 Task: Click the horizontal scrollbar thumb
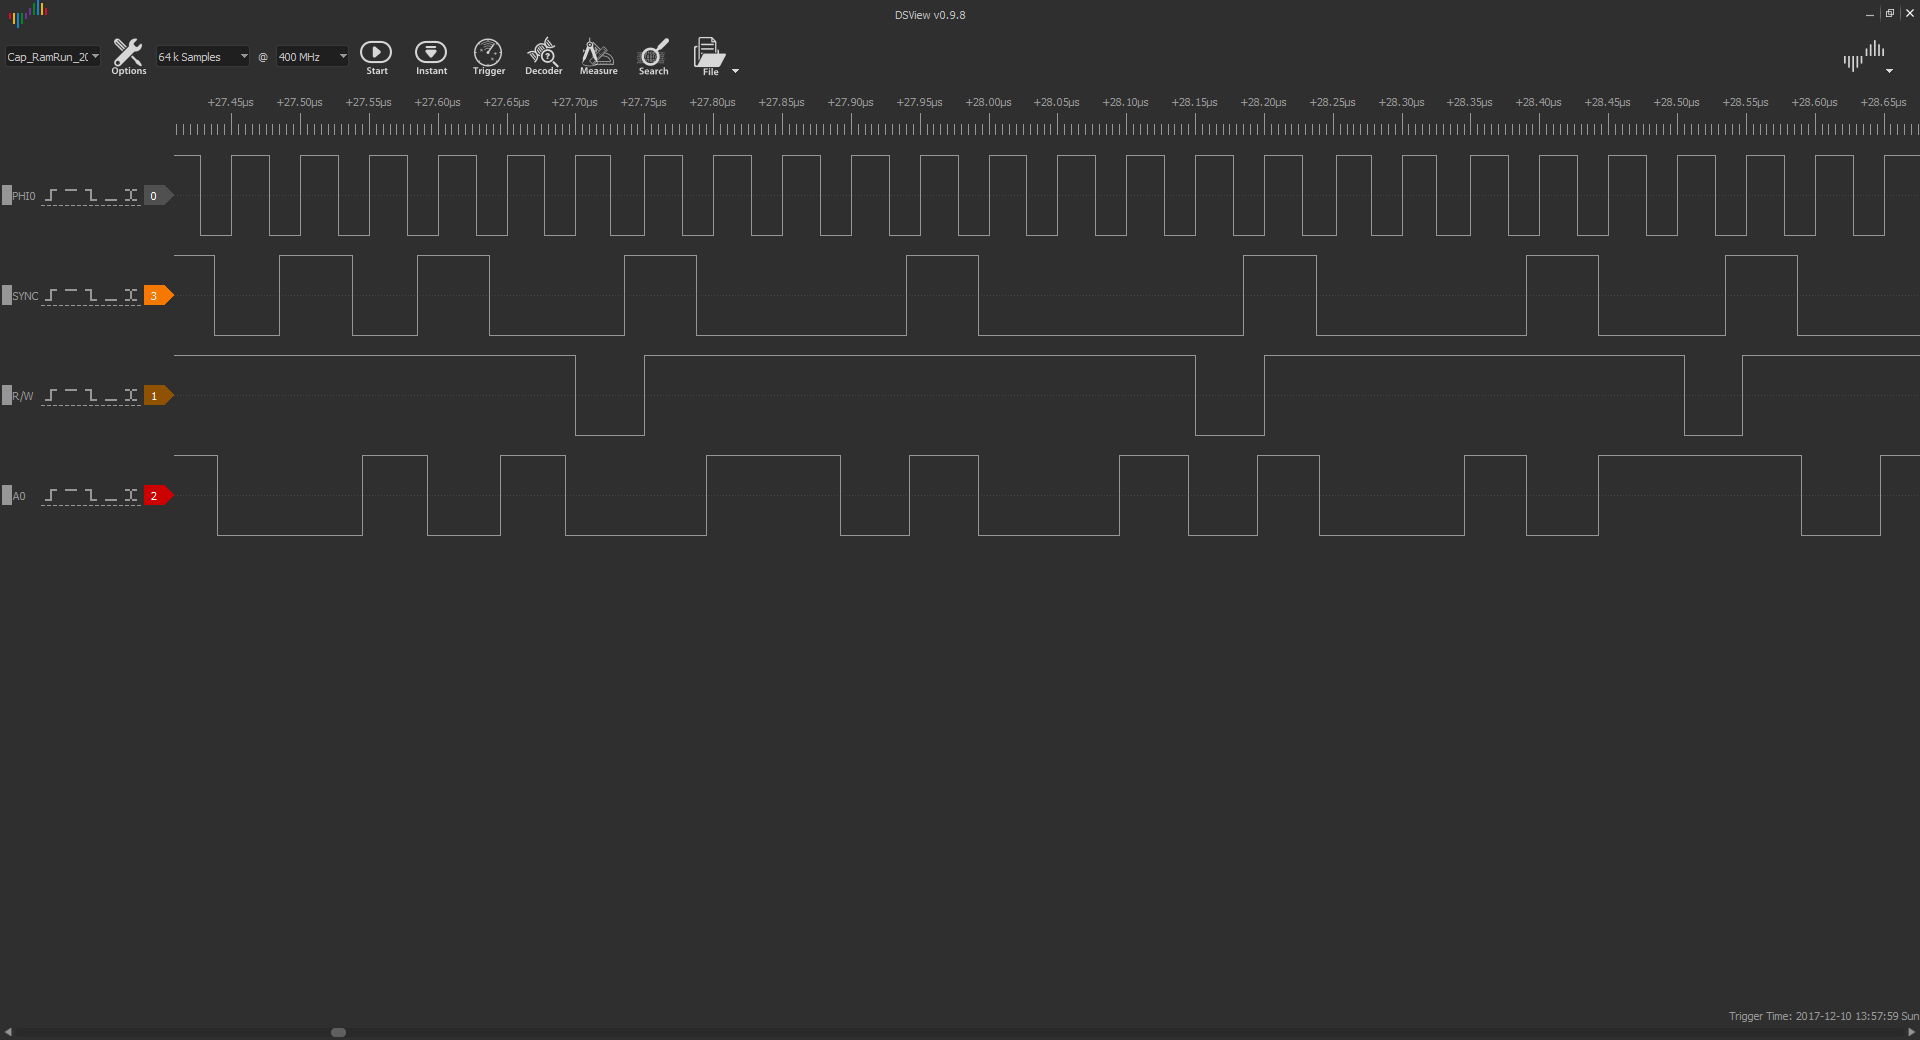pos(338,1032)
